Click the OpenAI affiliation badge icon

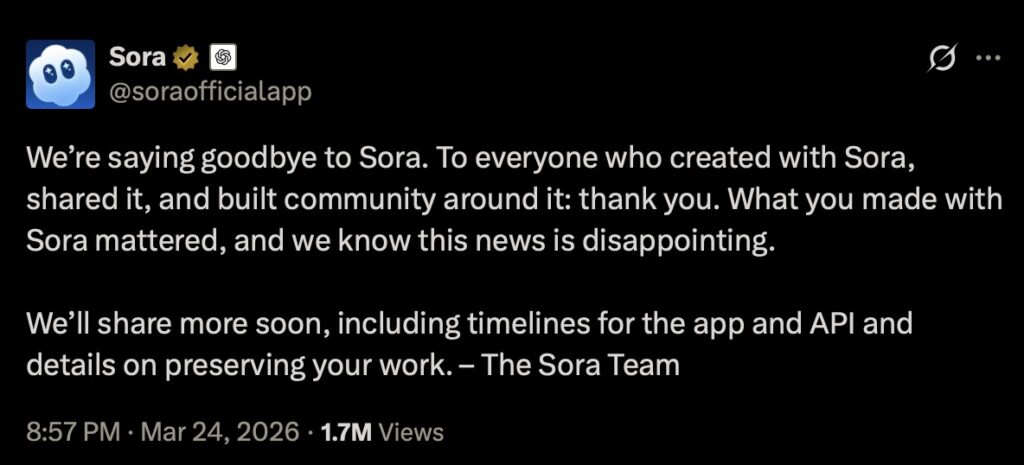tap(223, 58)
